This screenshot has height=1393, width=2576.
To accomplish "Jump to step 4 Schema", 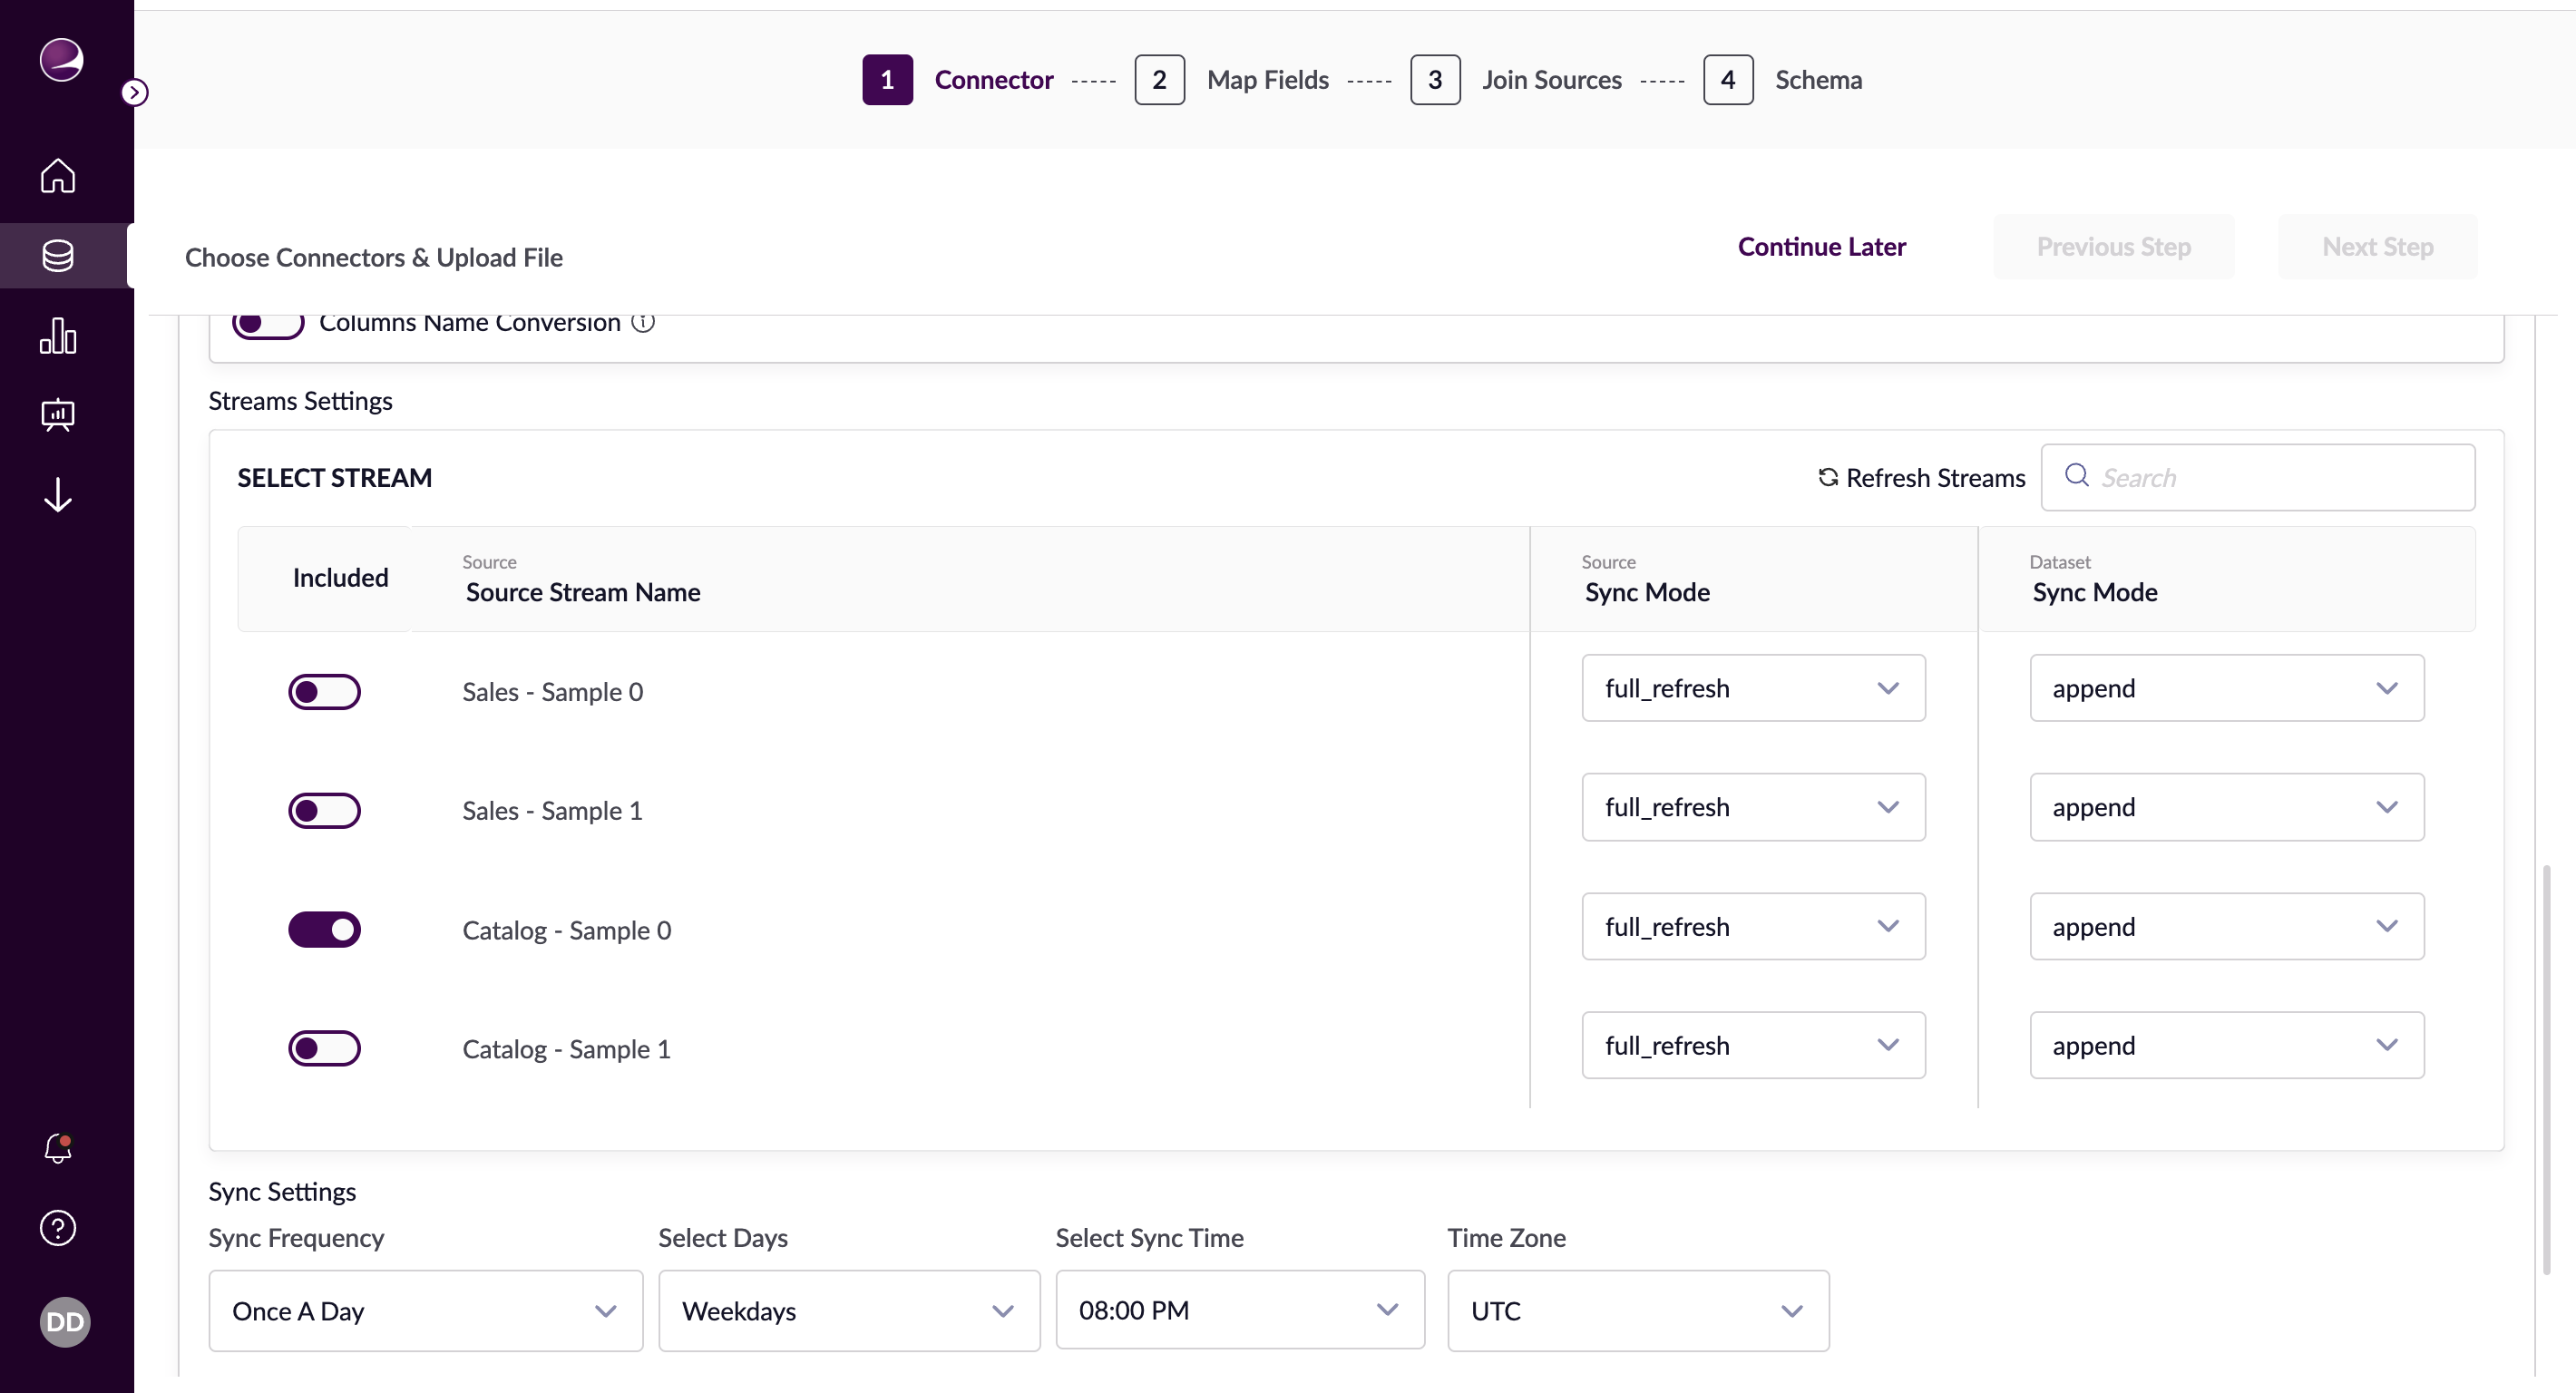I will (x=1727, y=80).
